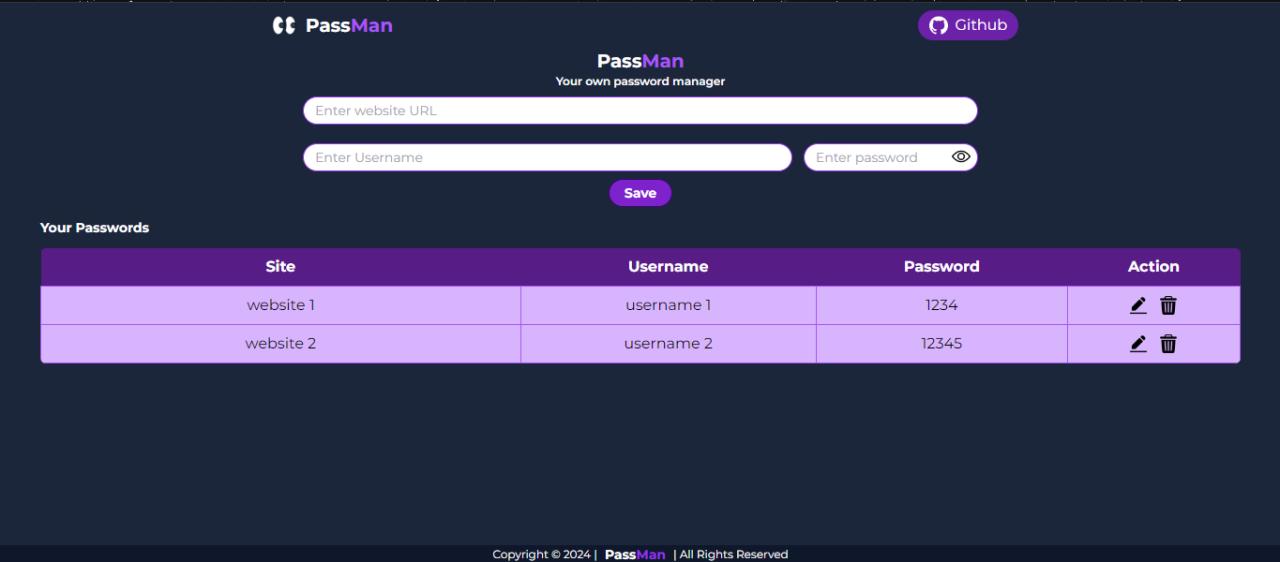Image resolution: width=1280 pixels, height=562 pixels.
Task: Select the password '1234' cell
Action: 941,305
